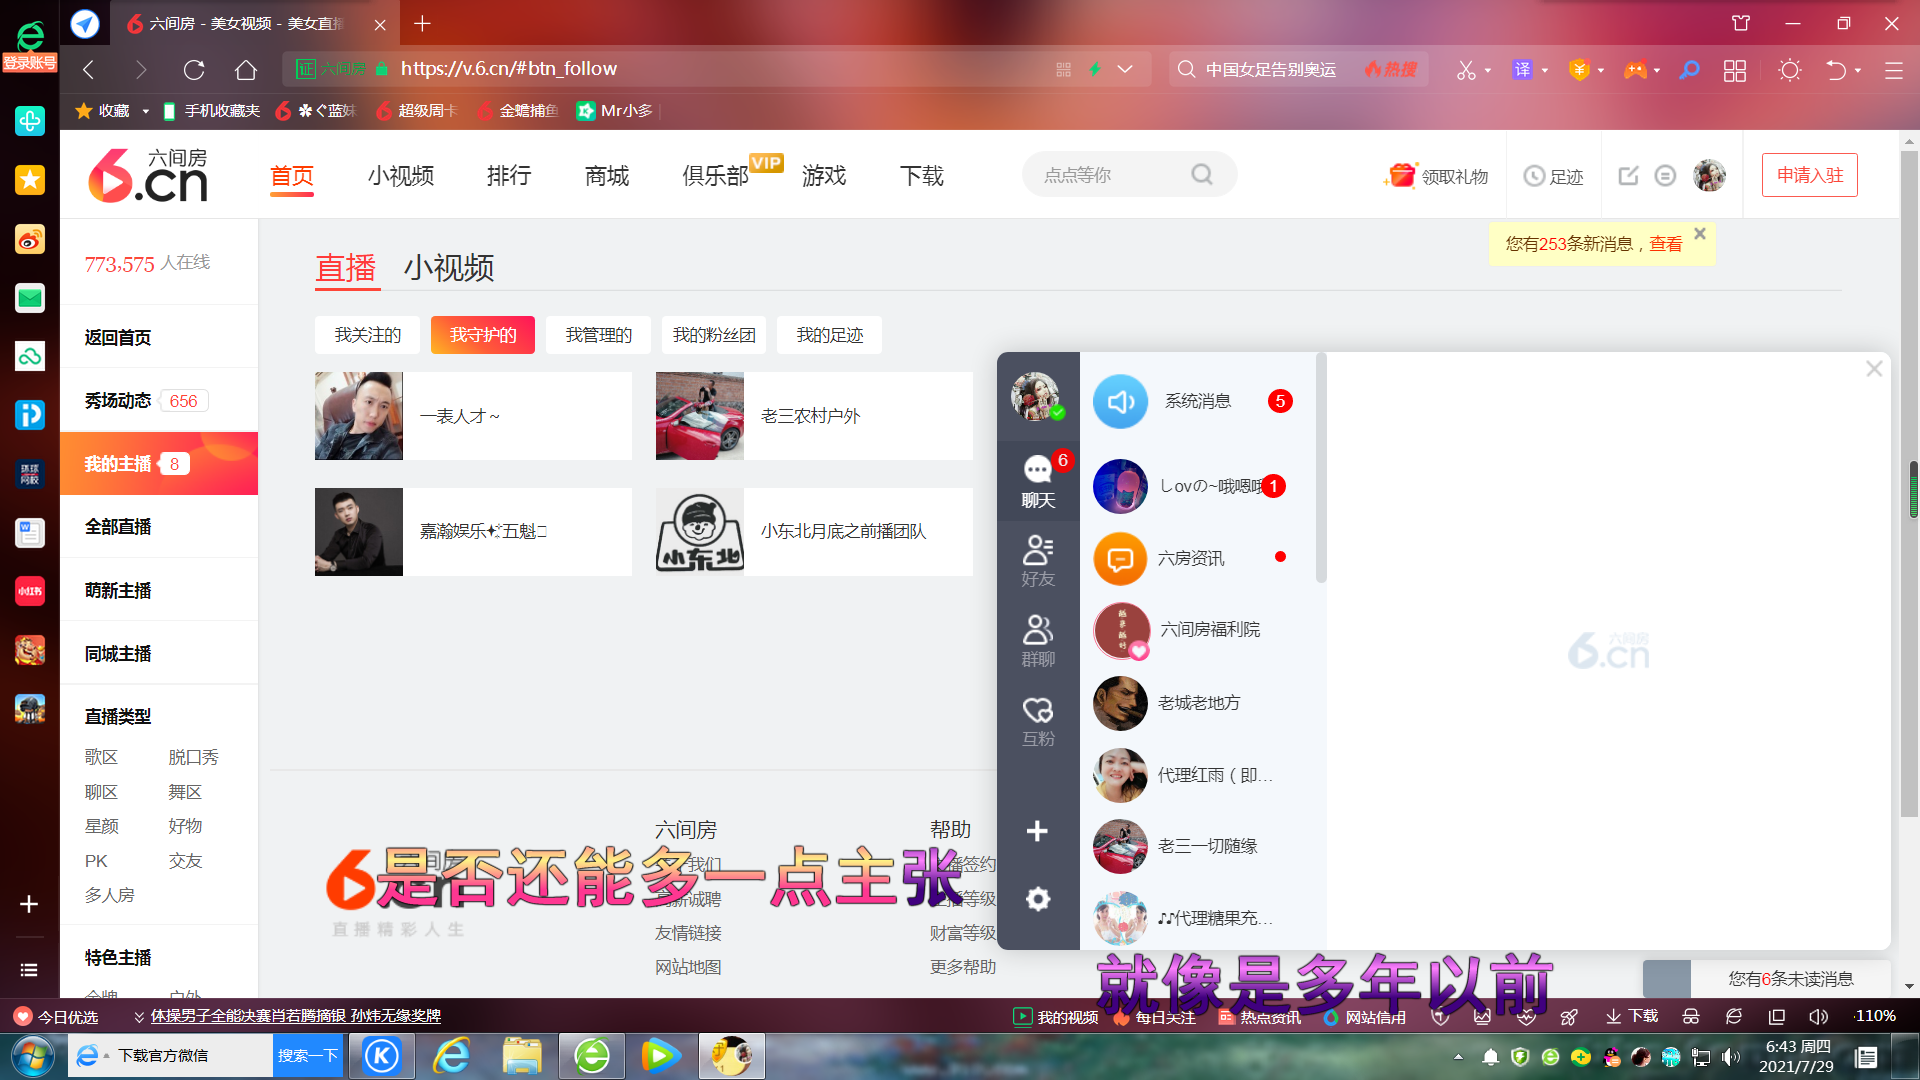Open 六房资讯 orange message icon
This screenshot has height=1080, width=1920.
click(1120, 558)
